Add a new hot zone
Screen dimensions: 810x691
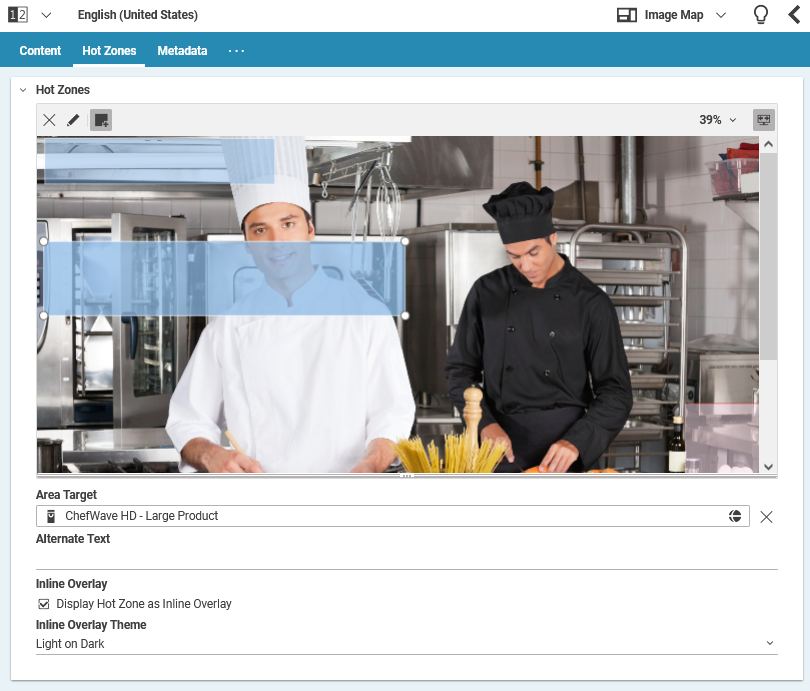coord(100,119)
